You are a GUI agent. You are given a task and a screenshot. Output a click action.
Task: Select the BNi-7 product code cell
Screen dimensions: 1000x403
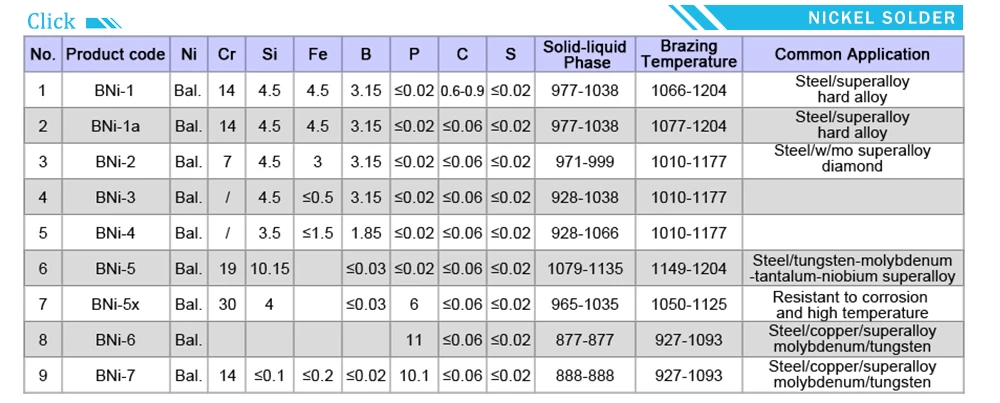(x=115, y=376)
